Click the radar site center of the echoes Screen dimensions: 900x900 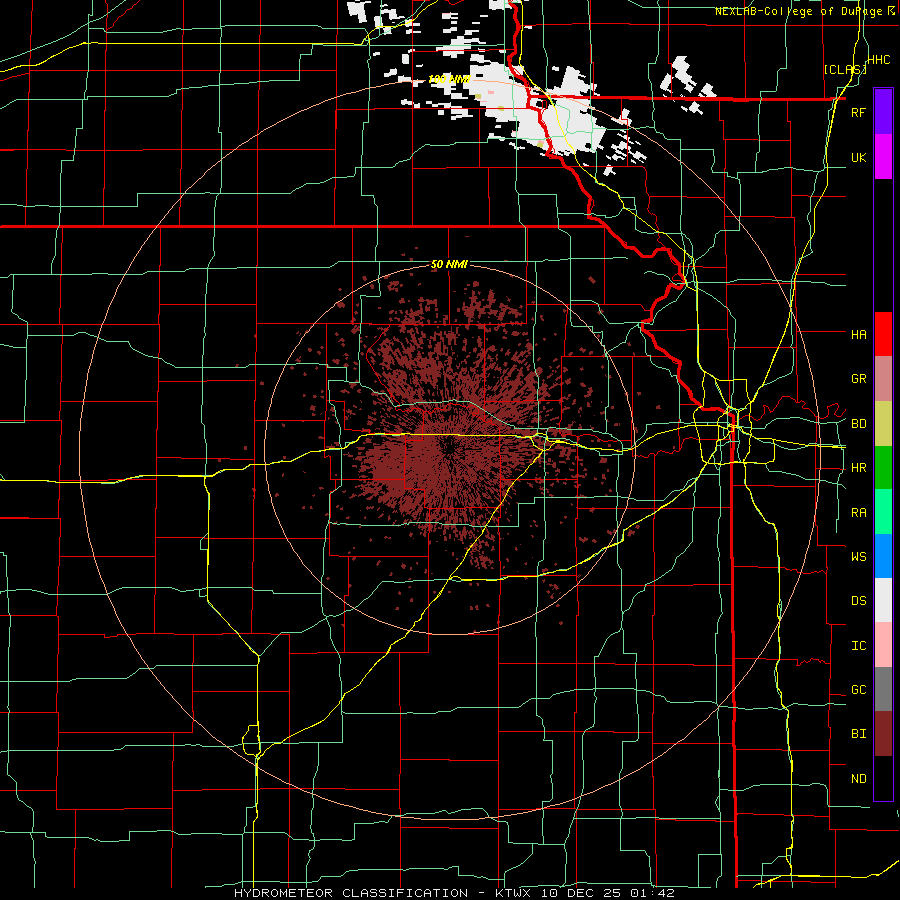(x=450, y=451)
